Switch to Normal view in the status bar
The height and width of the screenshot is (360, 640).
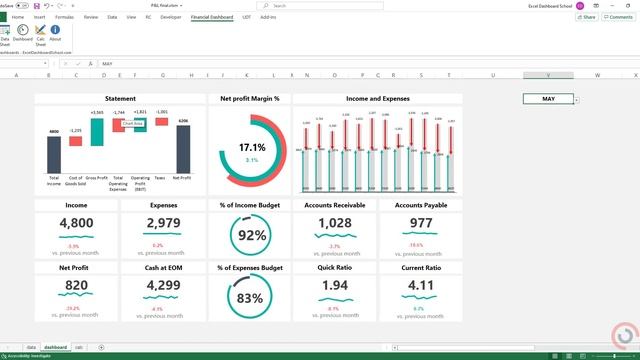point(555,356)
